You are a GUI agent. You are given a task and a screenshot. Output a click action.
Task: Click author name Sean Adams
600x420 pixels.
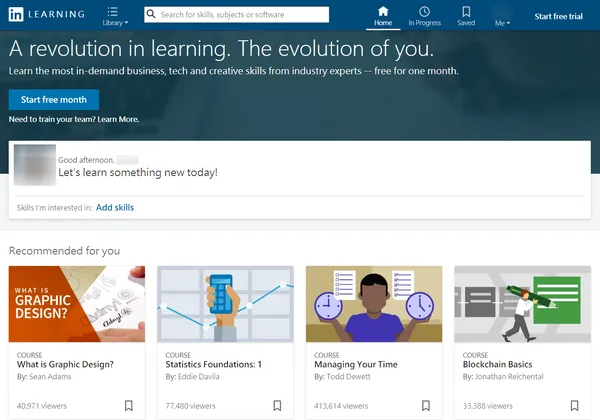(50, 377)
